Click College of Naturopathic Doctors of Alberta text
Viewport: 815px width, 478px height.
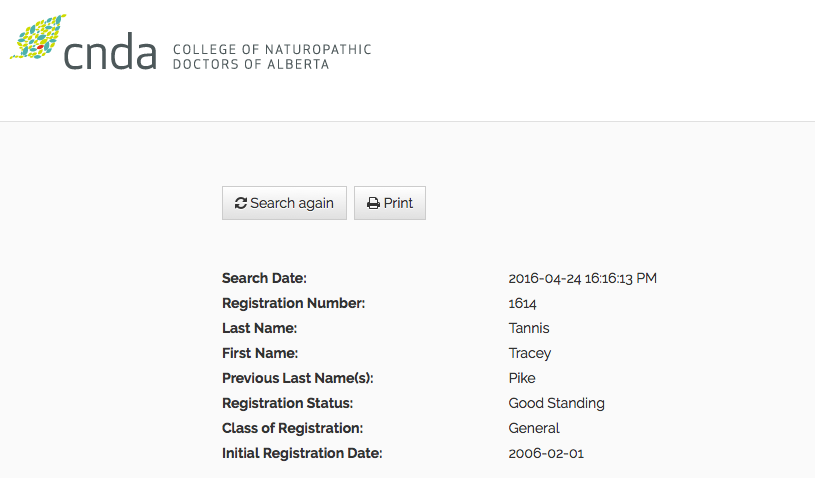tap(272, 57)
